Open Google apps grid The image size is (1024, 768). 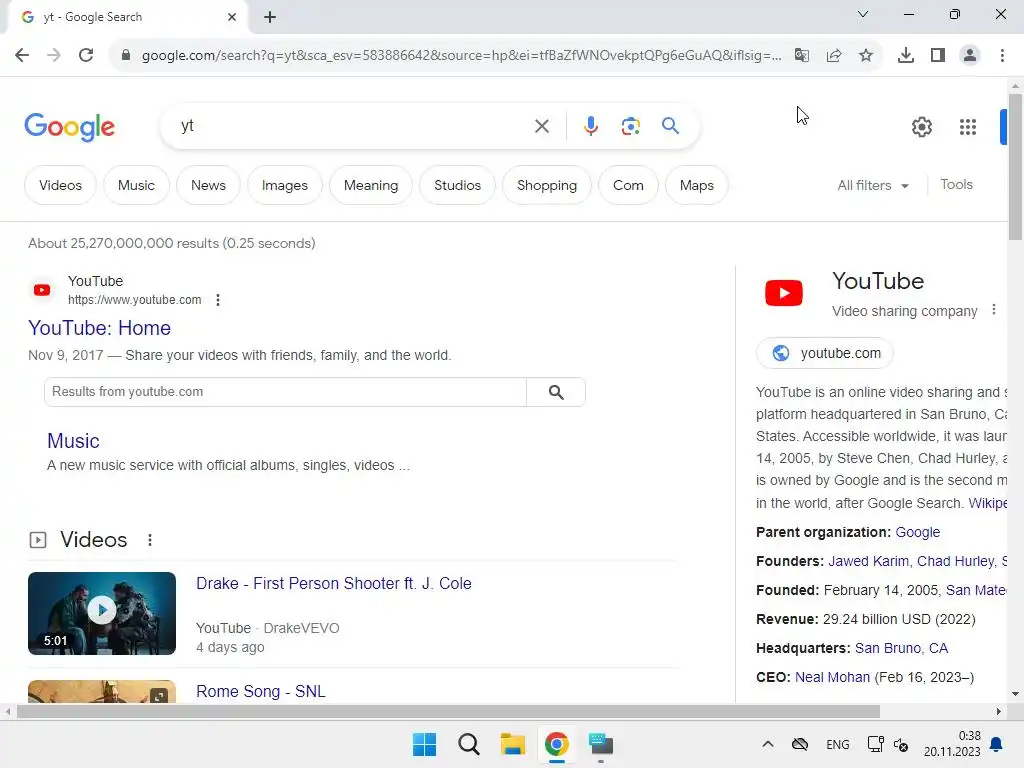(968, 127)
